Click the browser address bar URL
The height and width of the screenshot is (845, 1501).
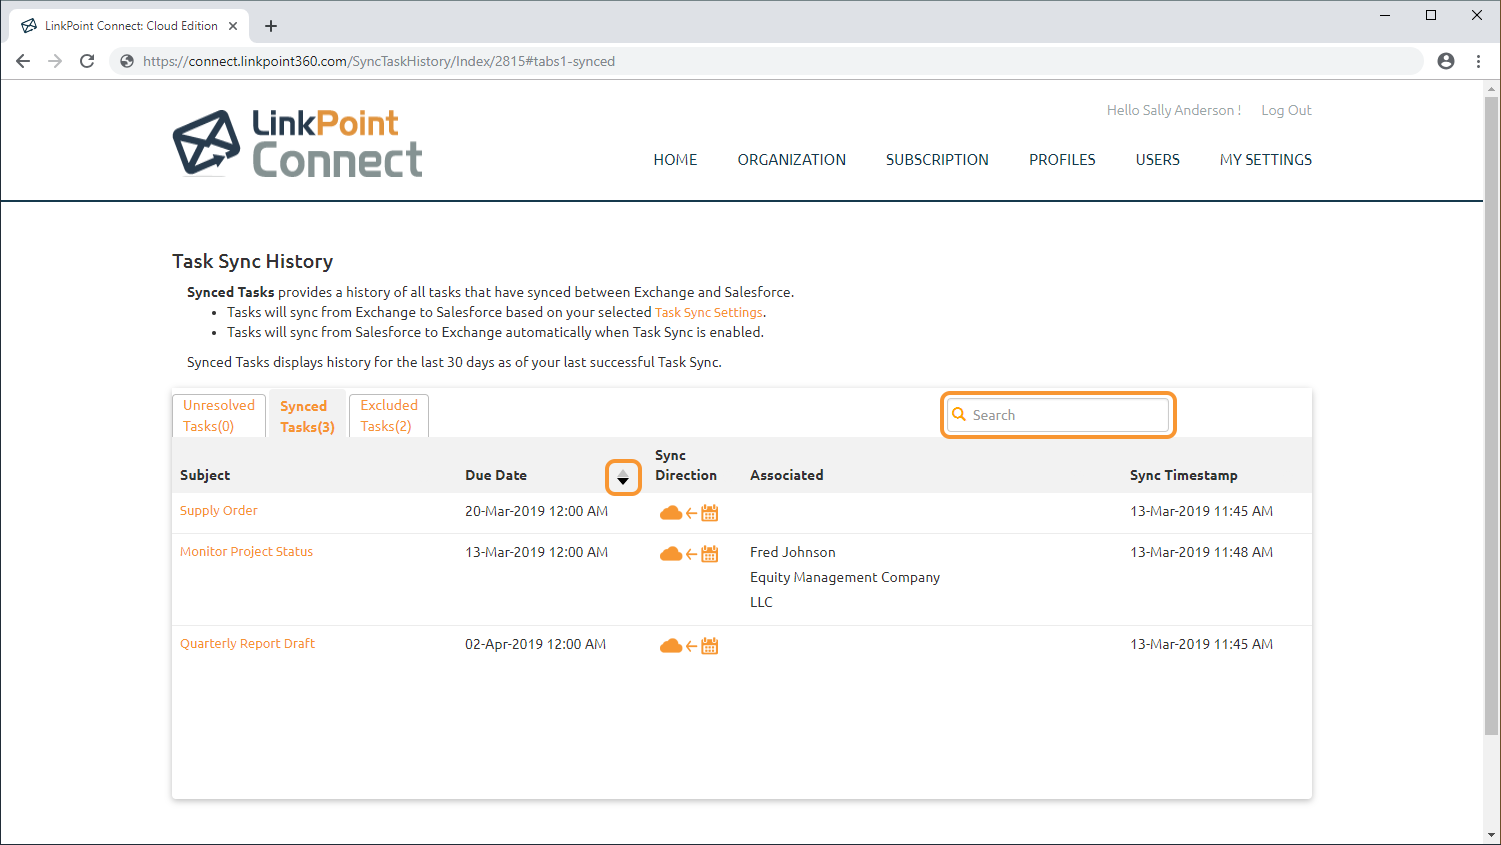pyautogui.click(x=379, y=61)
